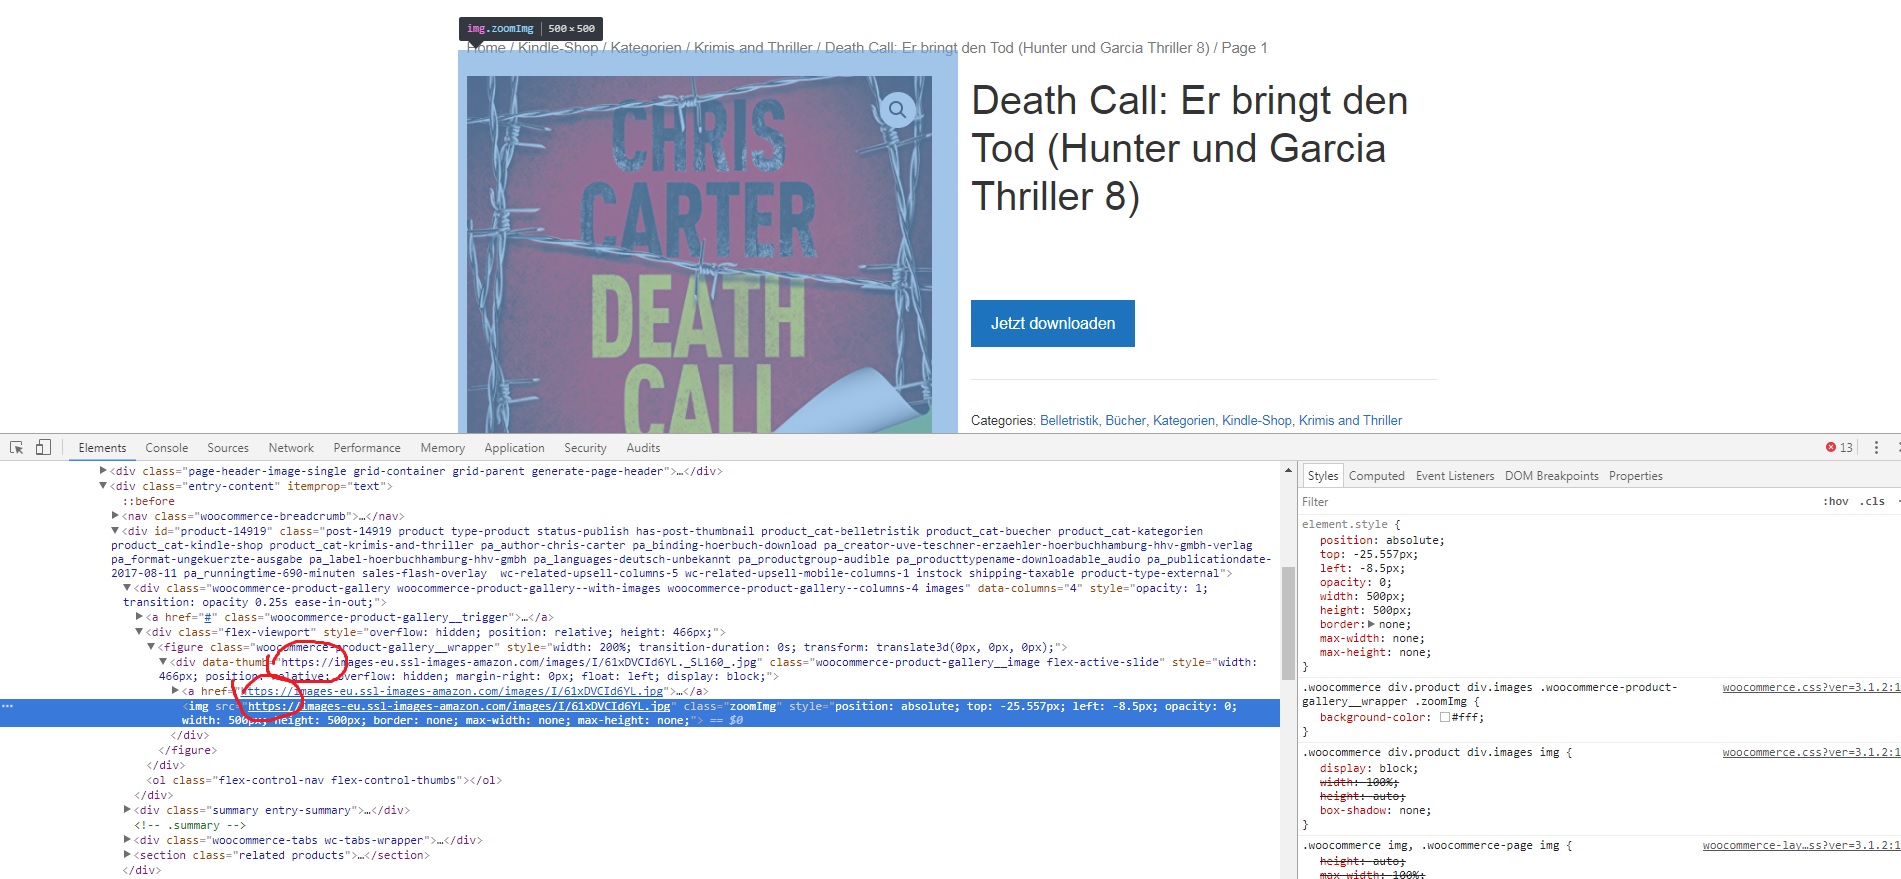Viewport: 1901px width, 879px height.
Task: Click the Home breadcrumb link
Action: [487, 48]
